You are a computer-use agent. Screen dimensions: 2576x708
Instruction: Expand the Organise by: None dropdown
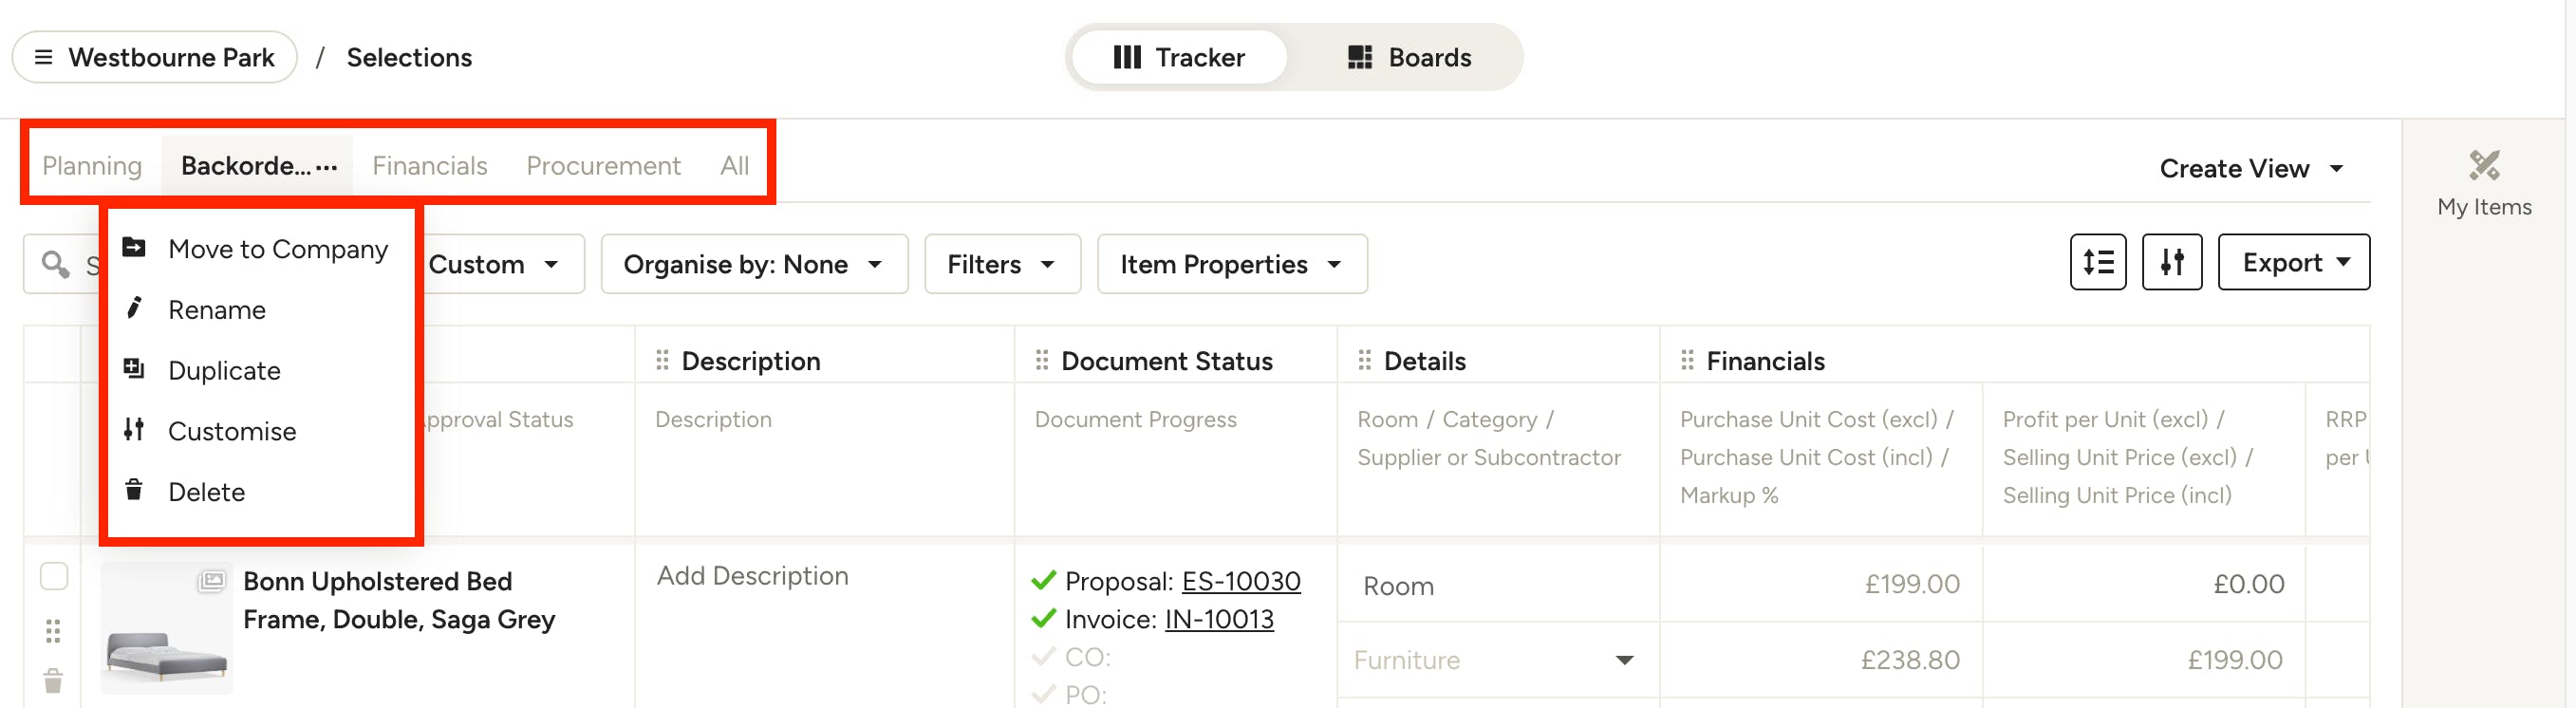754,264
